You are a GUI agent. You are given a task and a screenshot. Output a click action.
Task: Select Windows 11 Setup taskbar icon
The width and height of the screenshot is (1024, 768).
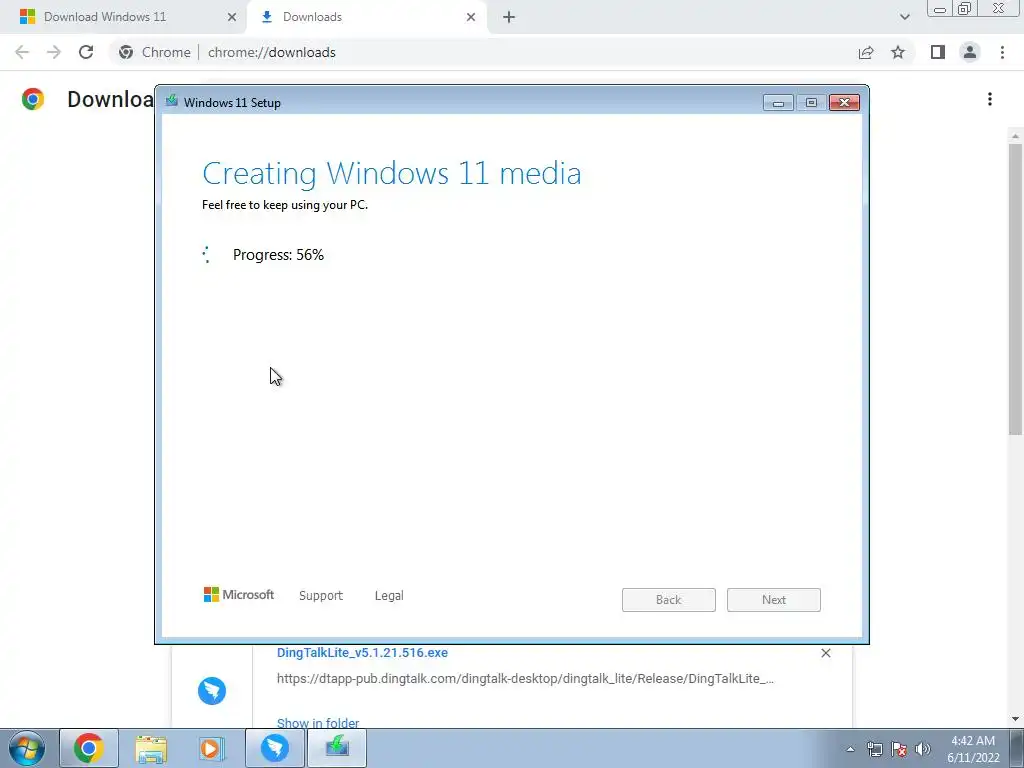point(337,748)
